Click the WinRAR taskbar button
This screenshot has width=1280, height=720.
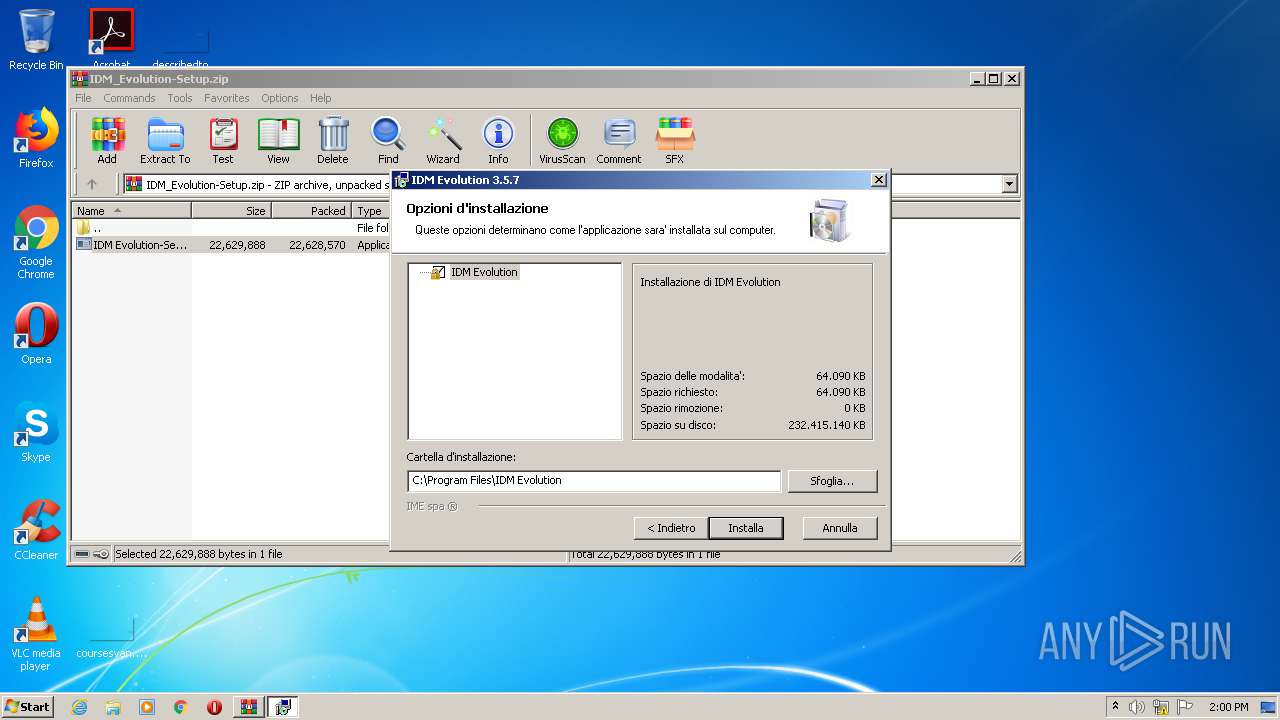pos(249,707)
